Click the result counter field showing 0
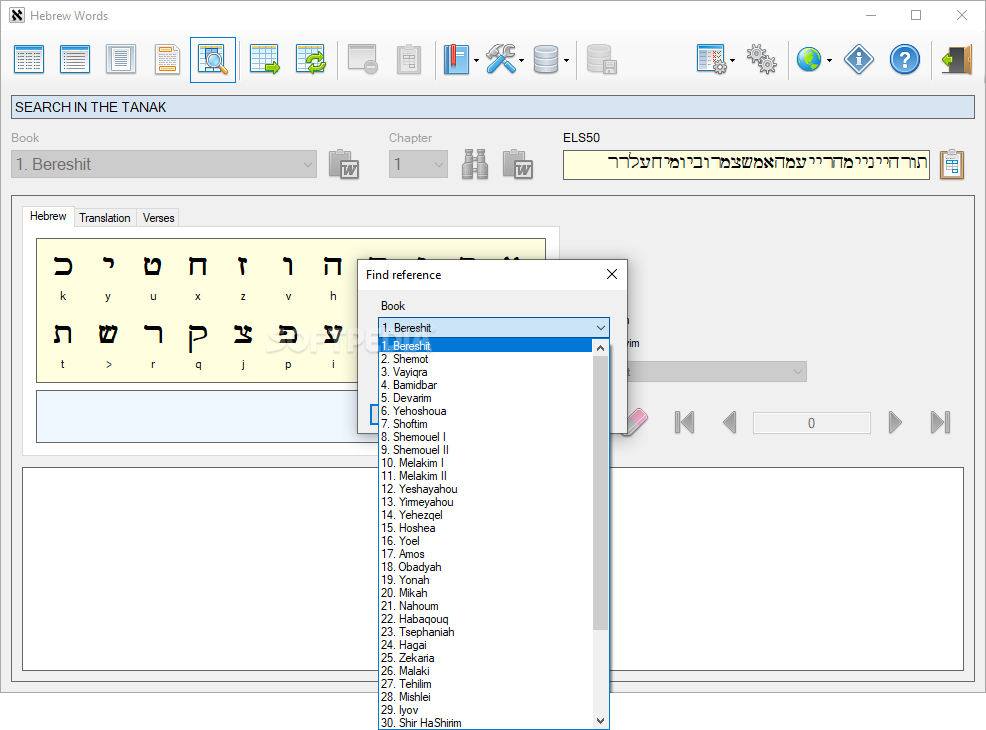Image resolution: width=986 pixels, height=730 pixels. click(x=811, y=423)
